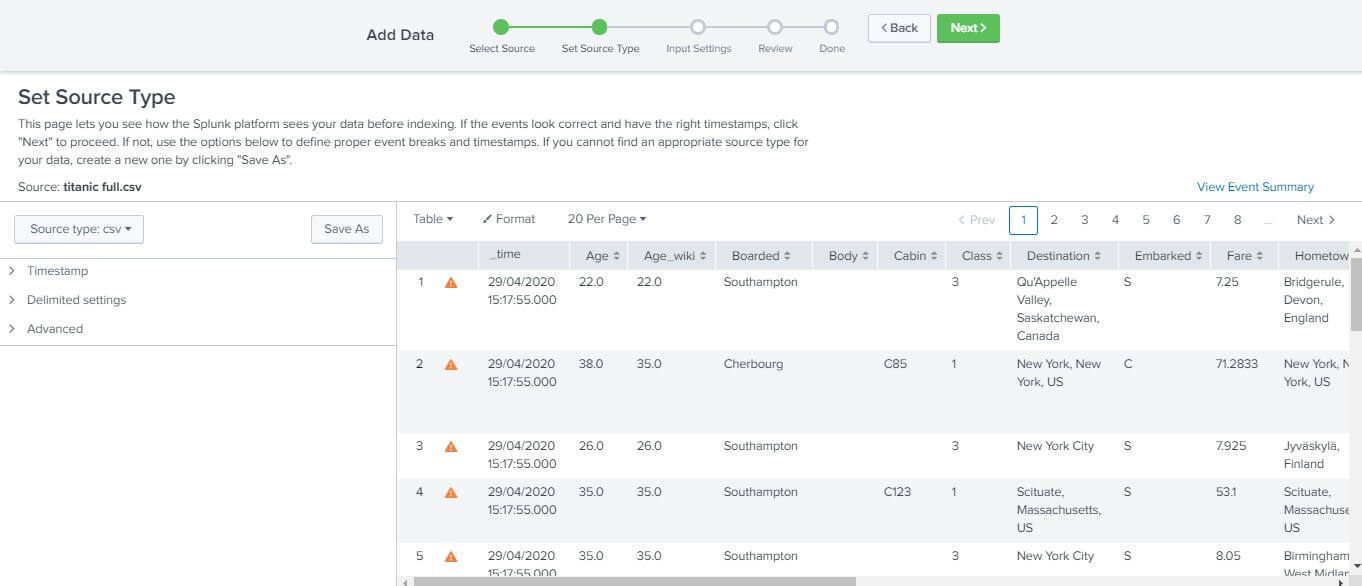Click the fare value 71.2833
1362x586 pixels.
pyautogui.click(x=1237, y=364)
